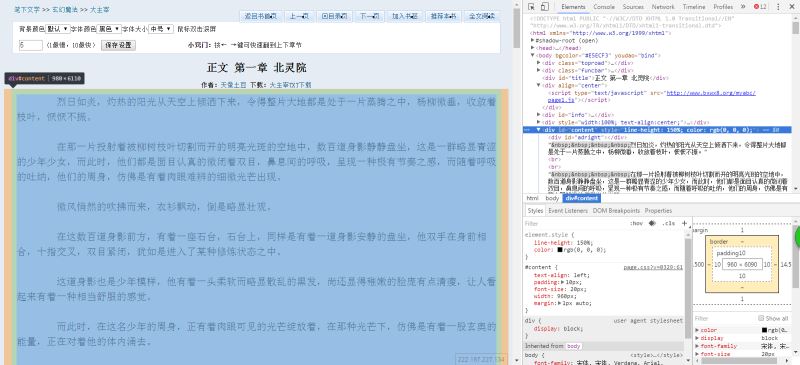Screen dimensions: 800x365
Task: Add a new style rule with plus icon
Action: 684,223
